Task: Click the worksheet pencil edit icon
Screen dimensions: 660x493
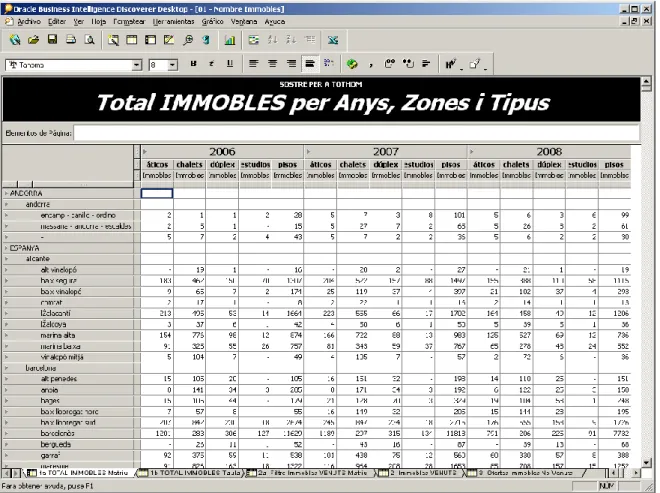Action: pyautogui.click(x=169, y=40)
